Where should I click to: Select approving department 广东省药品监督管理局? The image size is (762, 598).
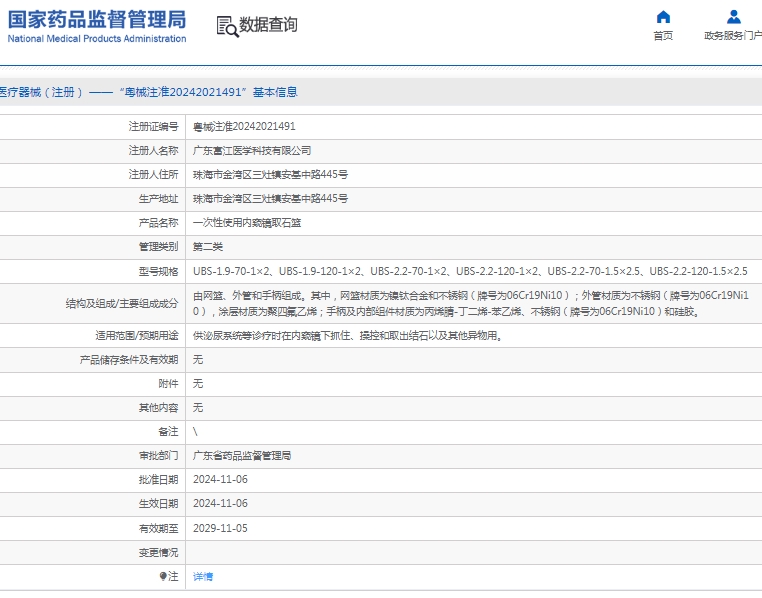pos(242,456)
